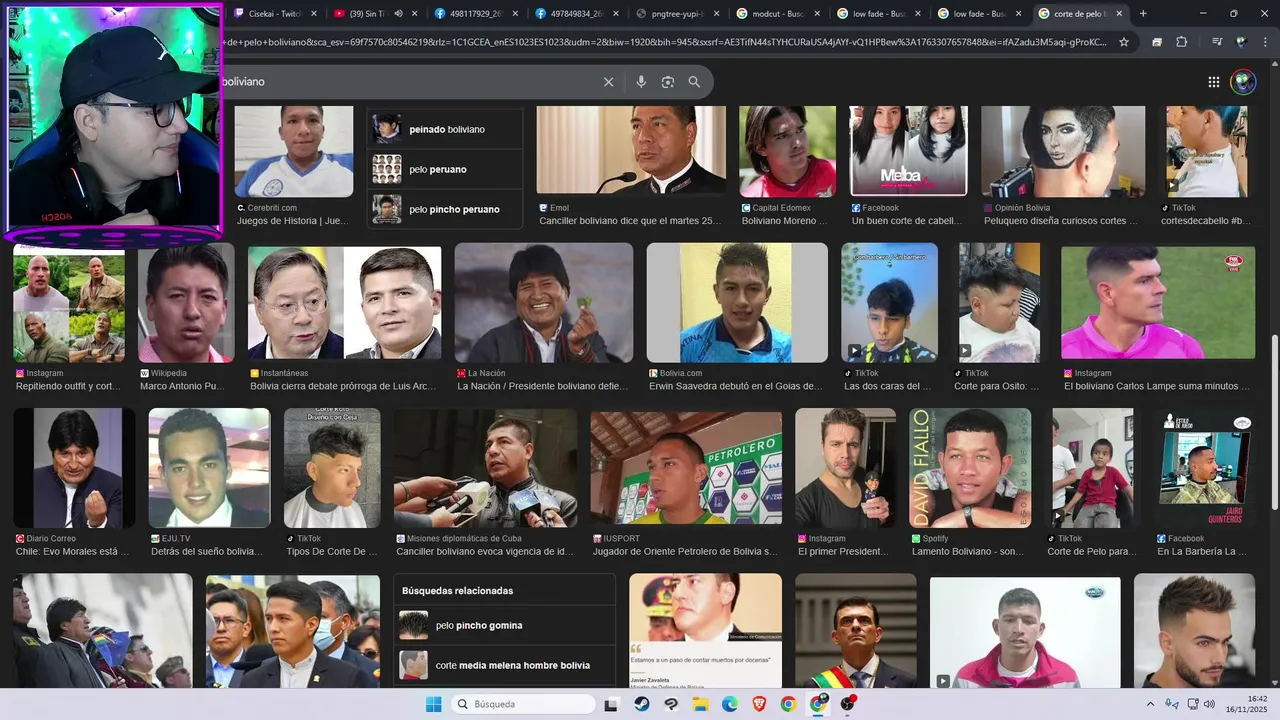1280x720 pixels.
Task: Open Bolivia.com Erwin Saavedra image
Action: (737, 302)
